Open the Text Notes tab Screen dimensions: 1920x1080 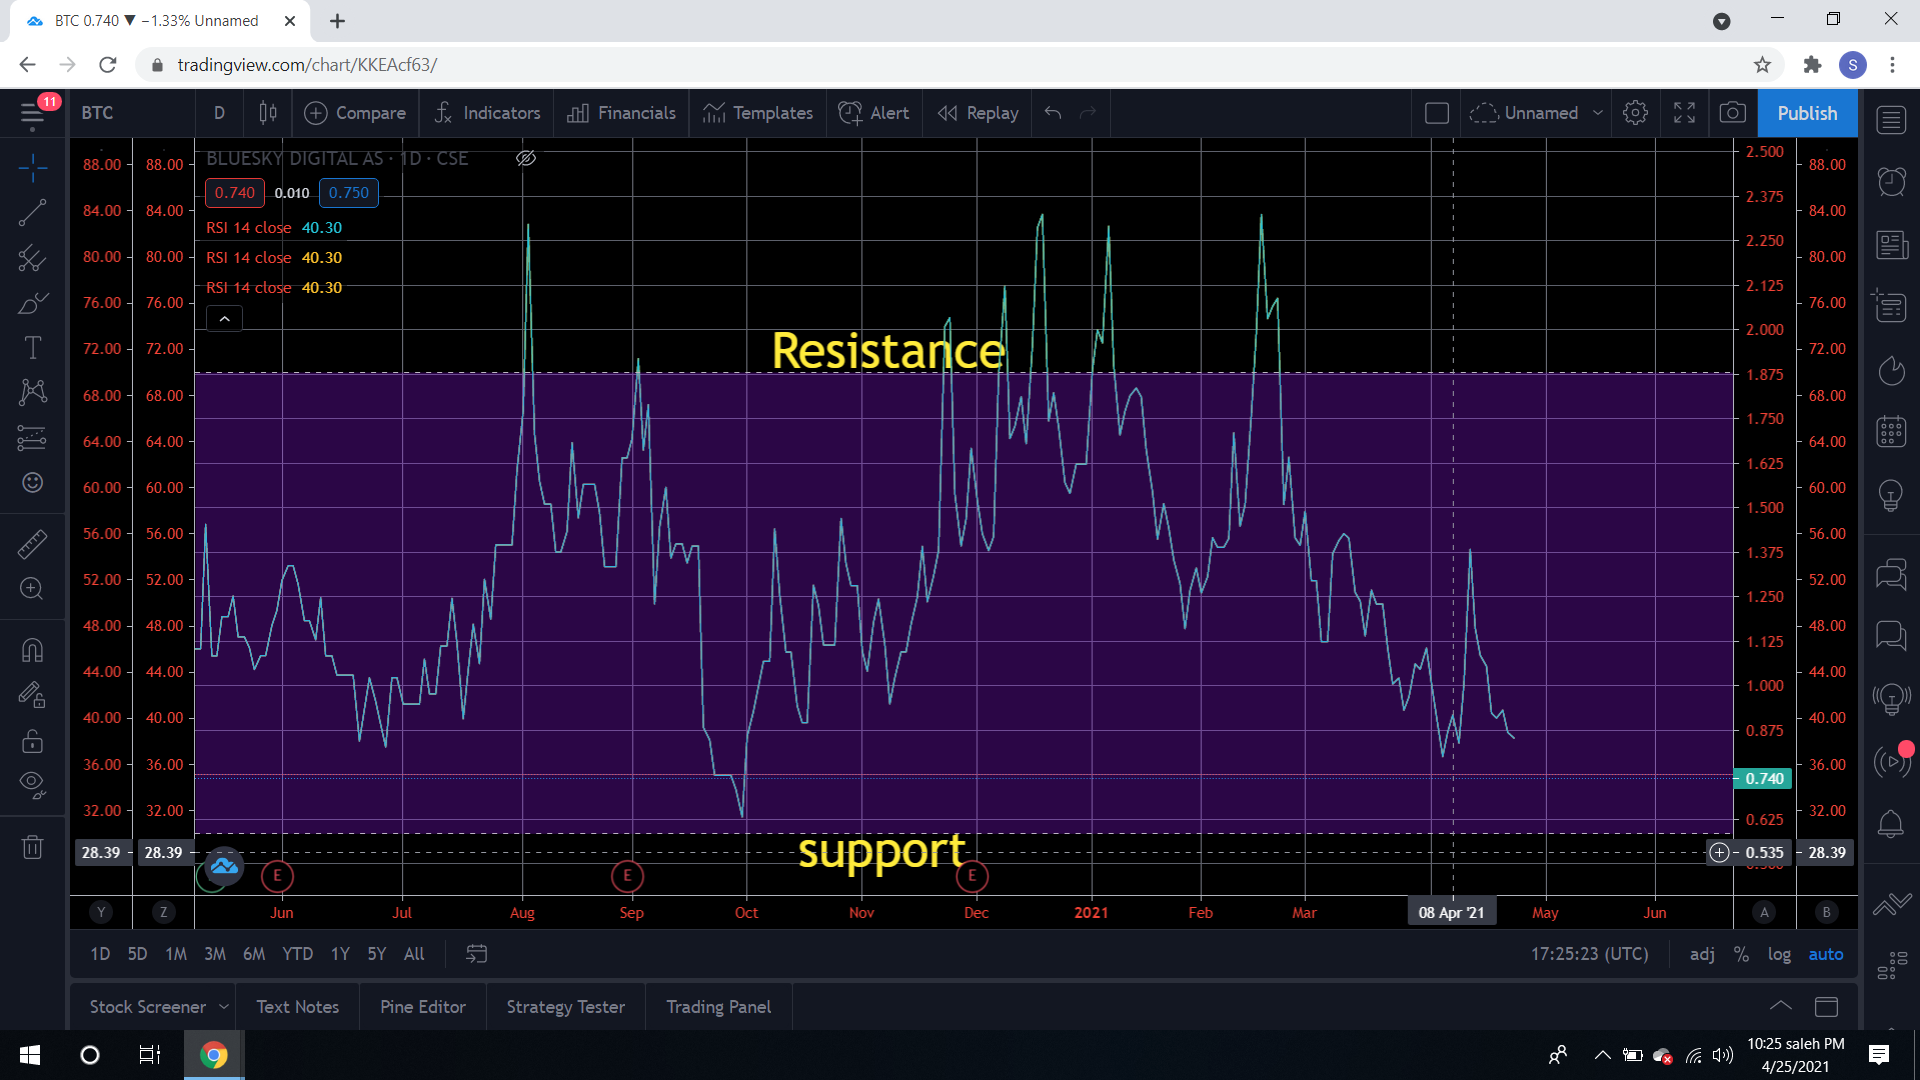pyautogui.click(x=297, y=1007)
